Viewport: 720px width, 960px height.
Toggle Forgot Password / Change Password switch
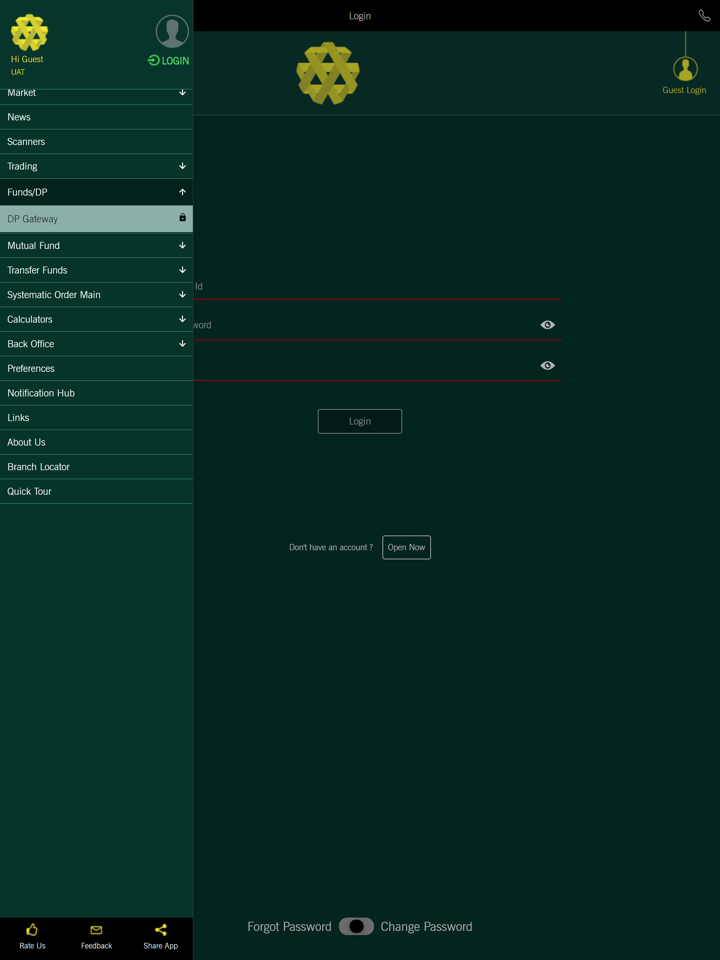[x=356, y=926]
